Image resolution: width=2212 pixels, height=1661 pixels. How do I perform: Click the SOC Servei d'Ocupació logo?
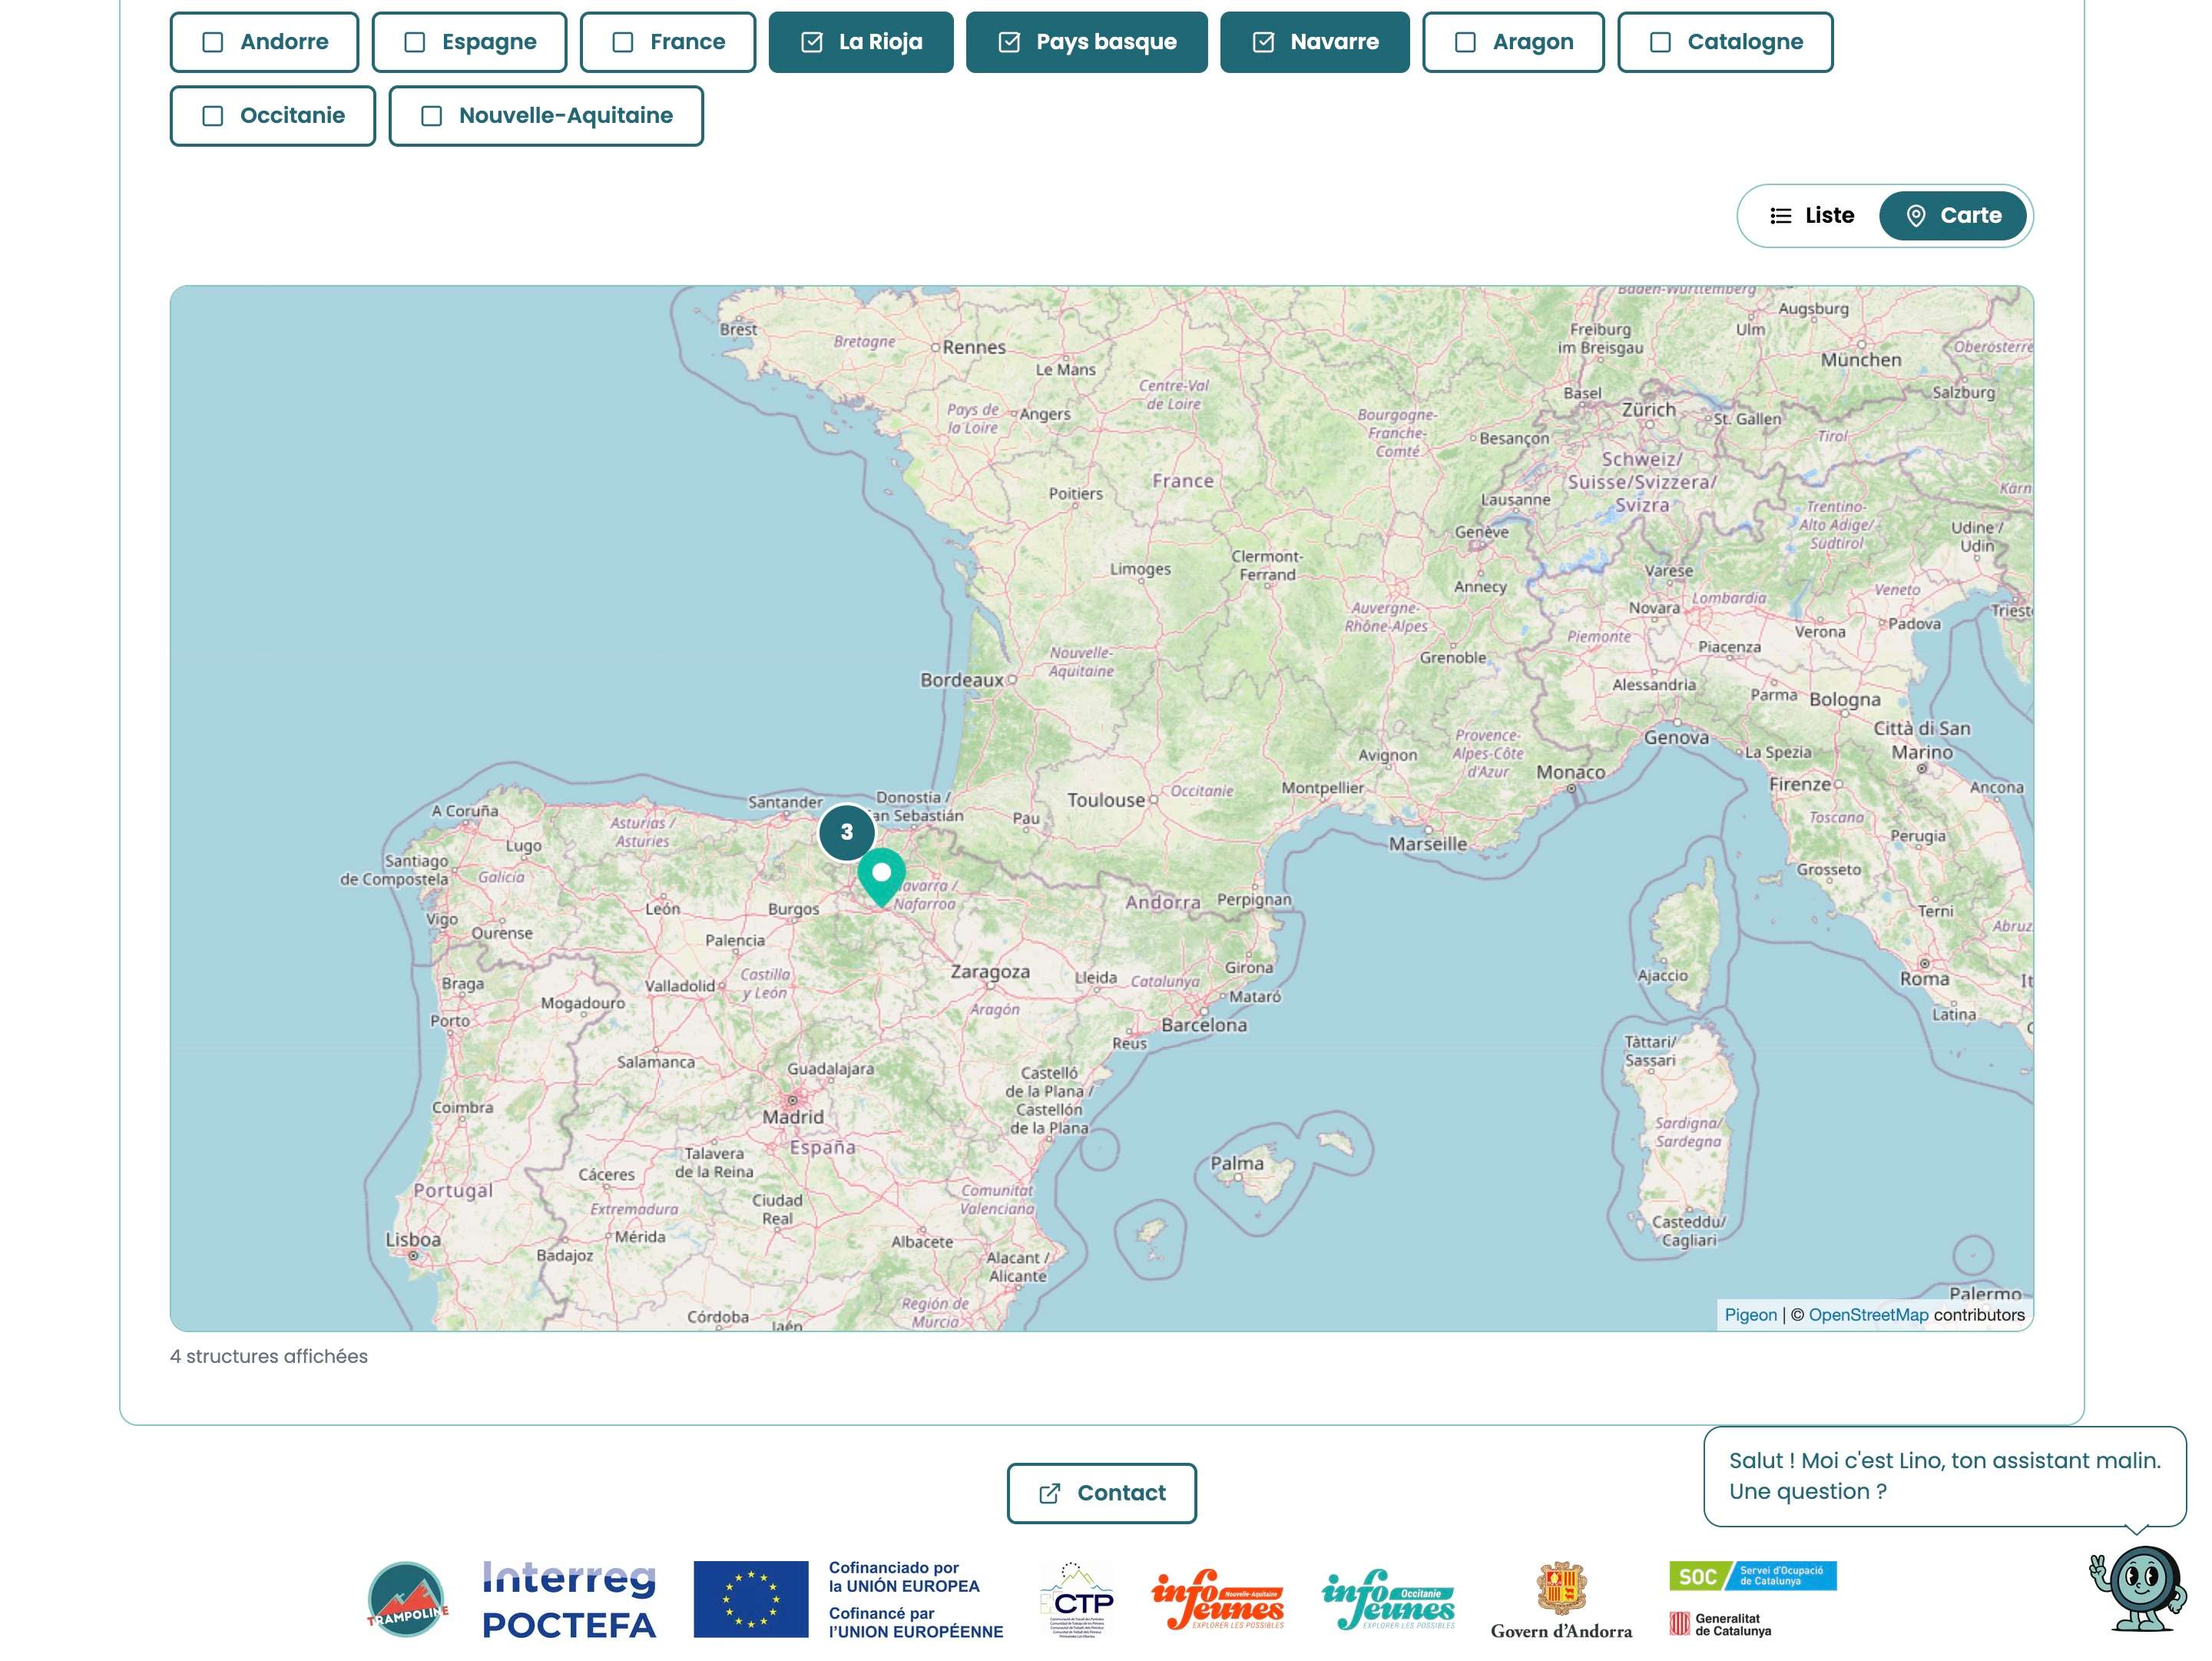click(1752, 1576)
